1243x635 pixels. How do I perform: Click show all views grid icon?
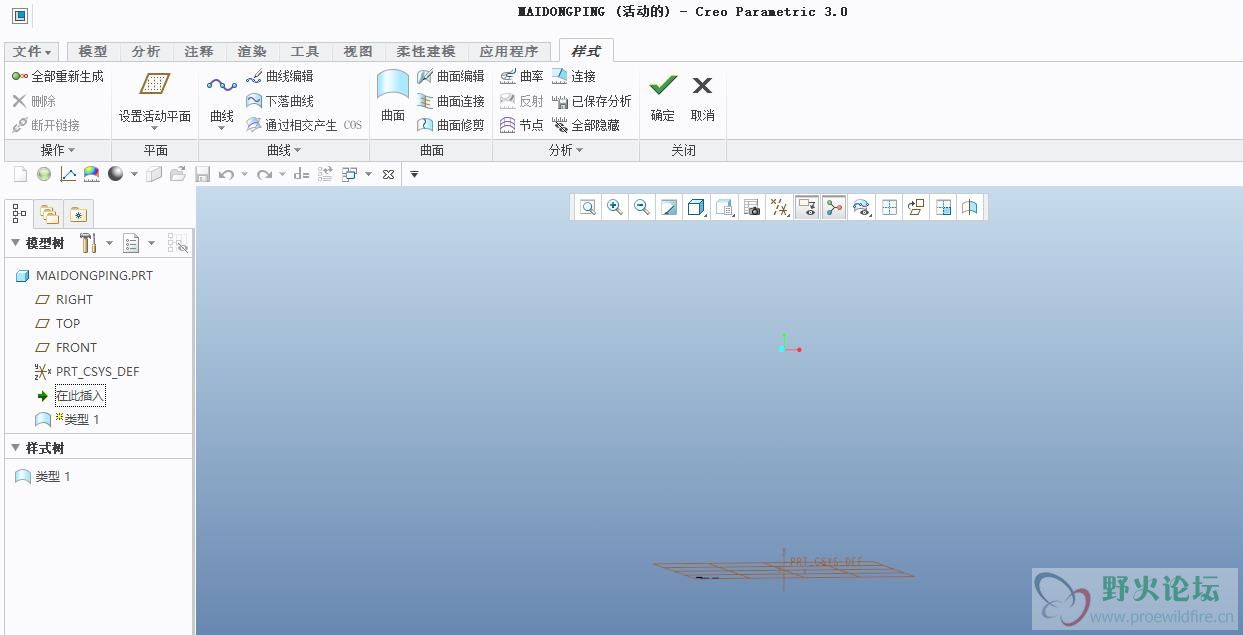(x=889, y=207)
